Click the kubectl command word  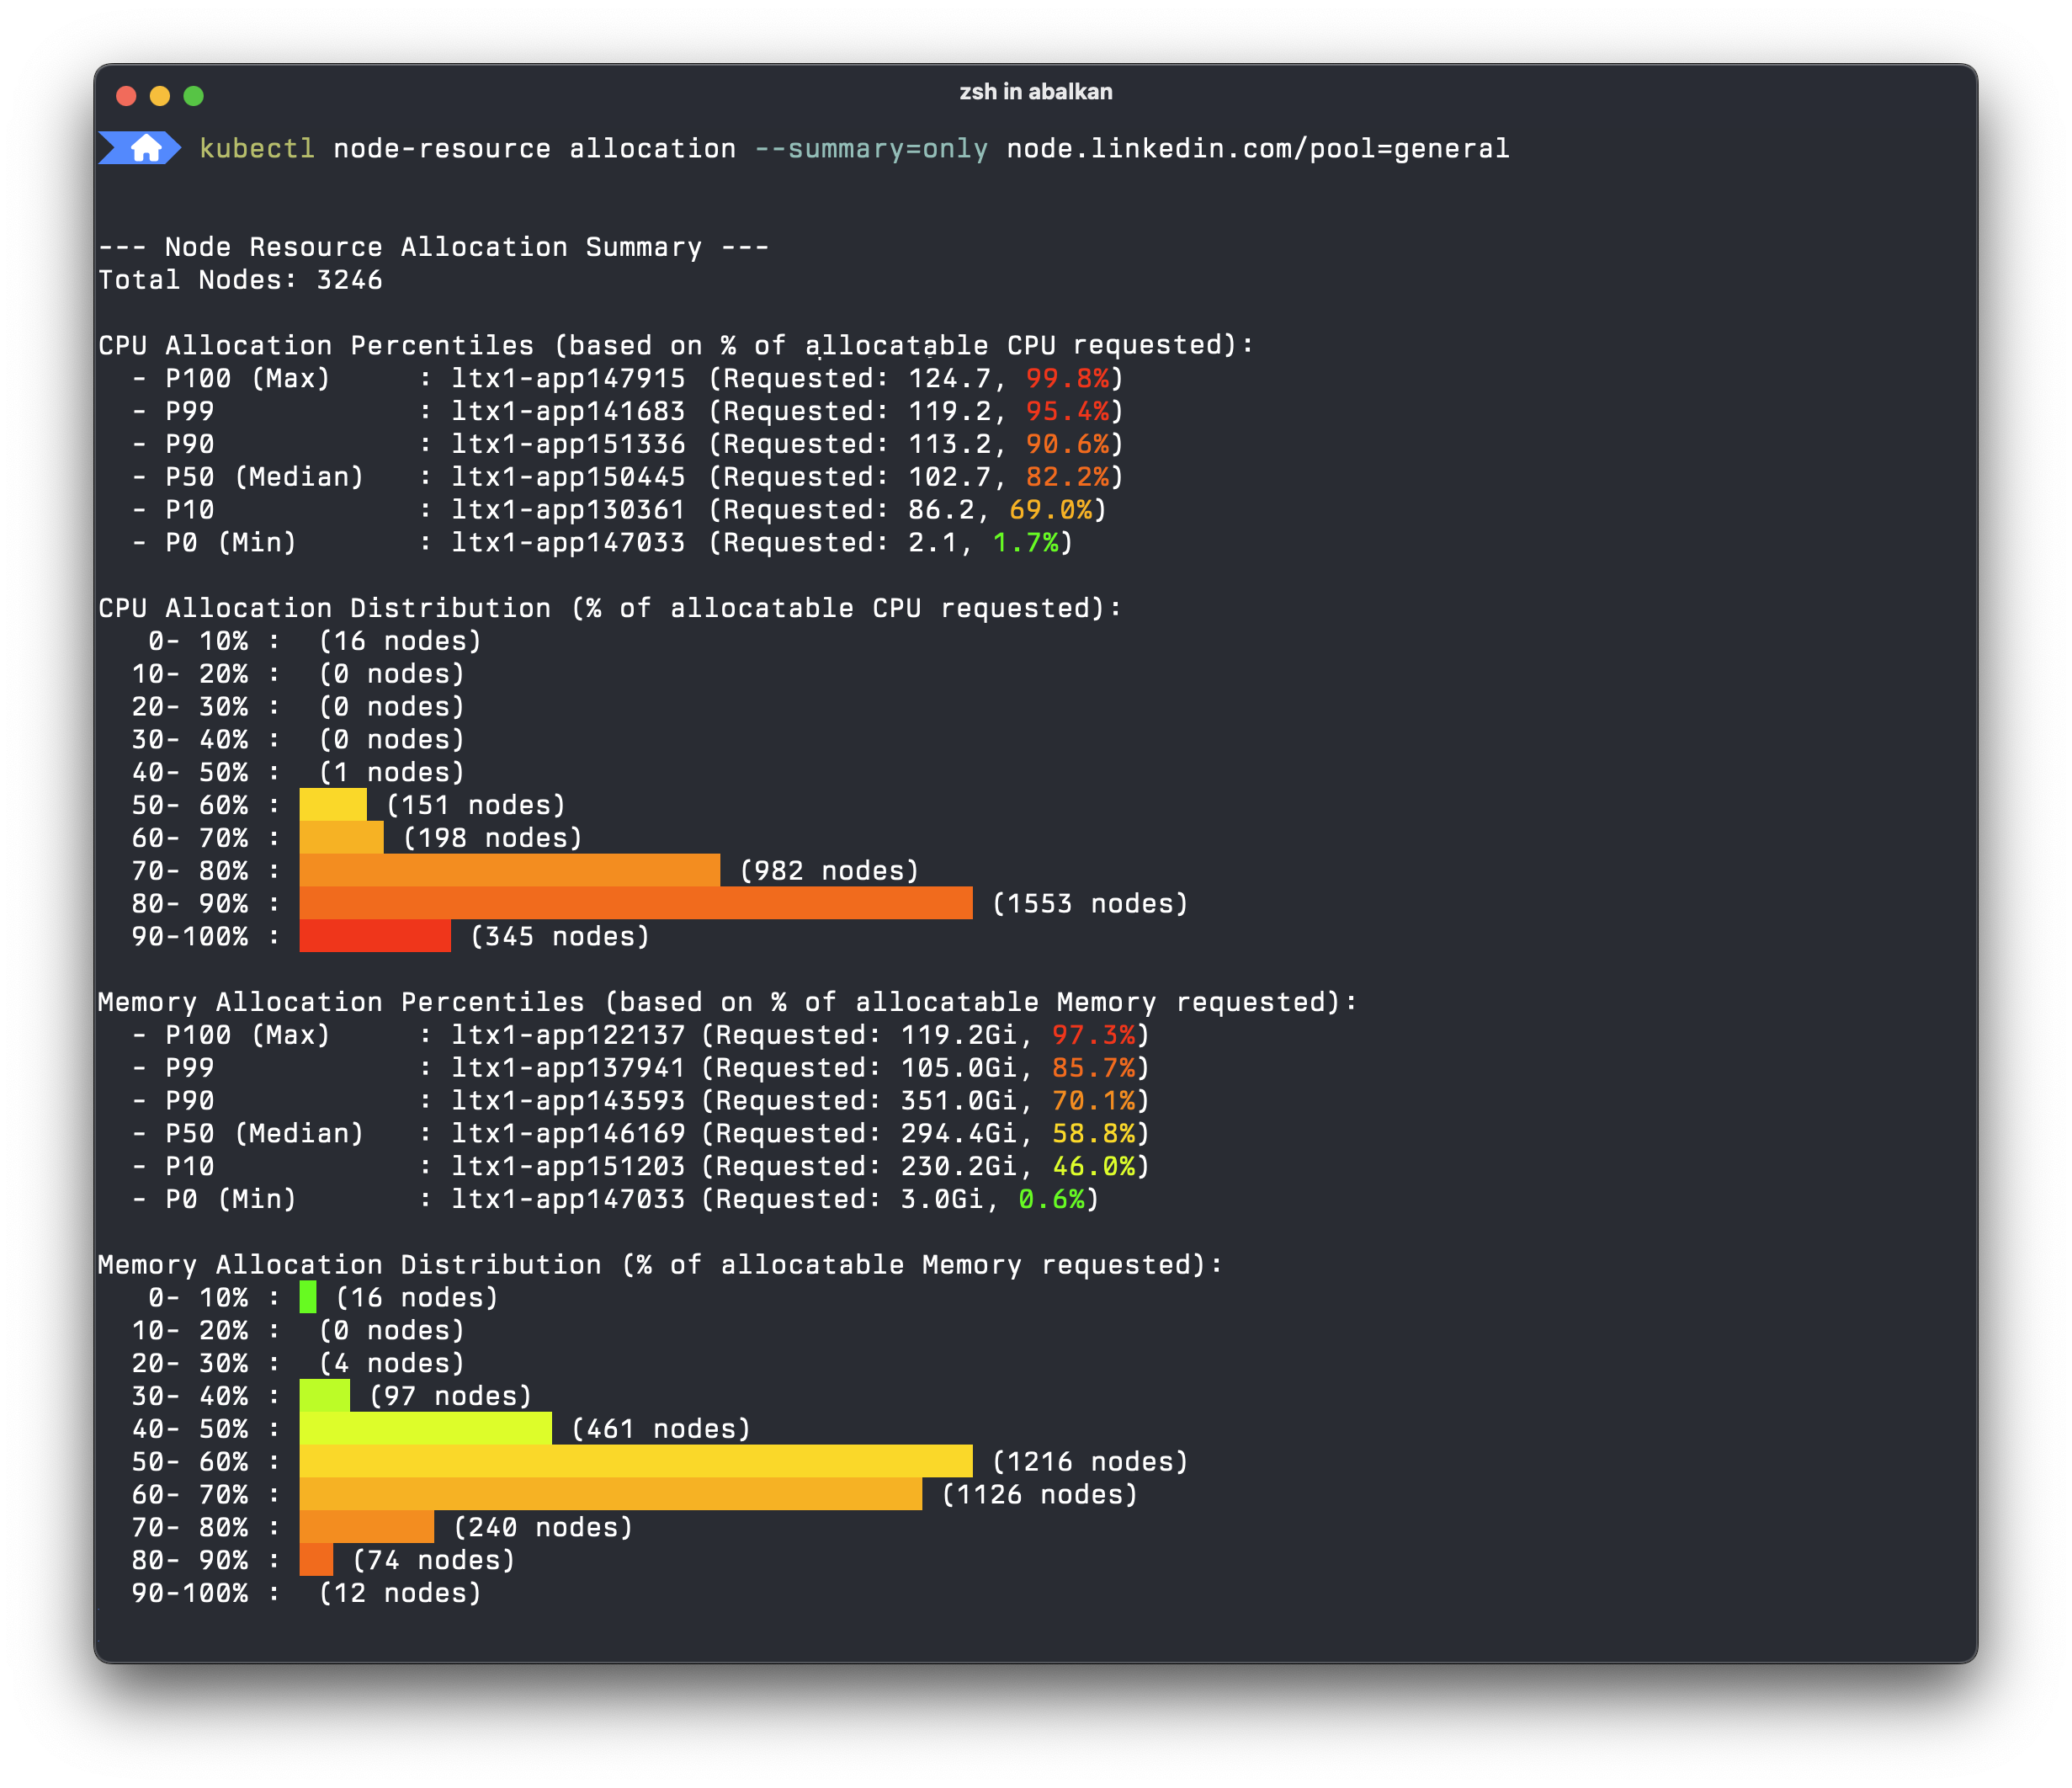(x=257, y=149)
